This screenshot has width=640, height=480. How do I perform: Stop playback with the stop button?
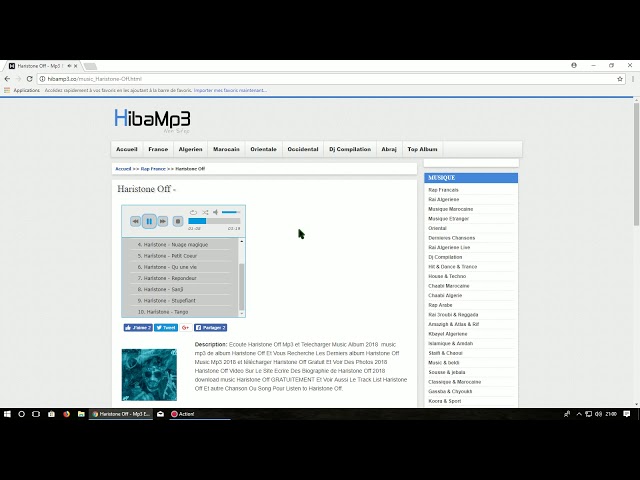[x=178, y=221]
